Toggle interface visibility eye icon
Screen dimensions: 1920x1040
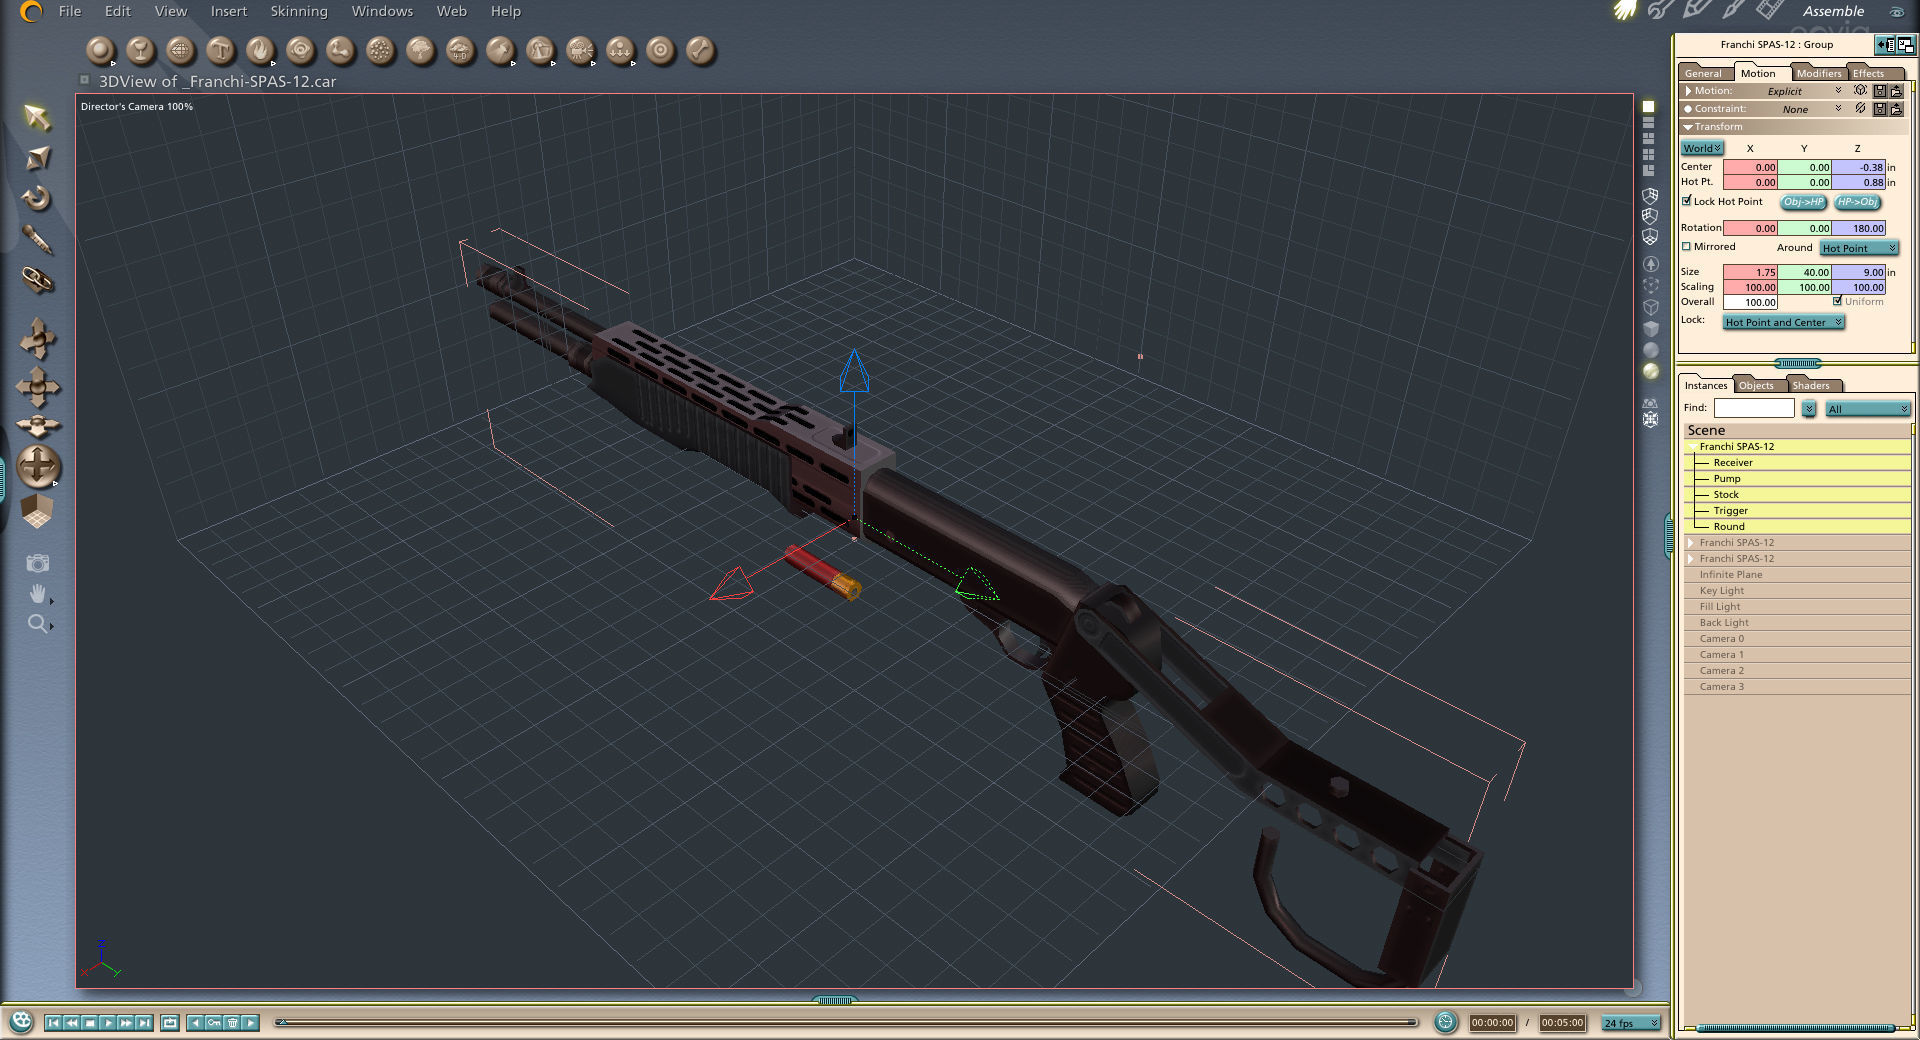[x=1896, y=12]
